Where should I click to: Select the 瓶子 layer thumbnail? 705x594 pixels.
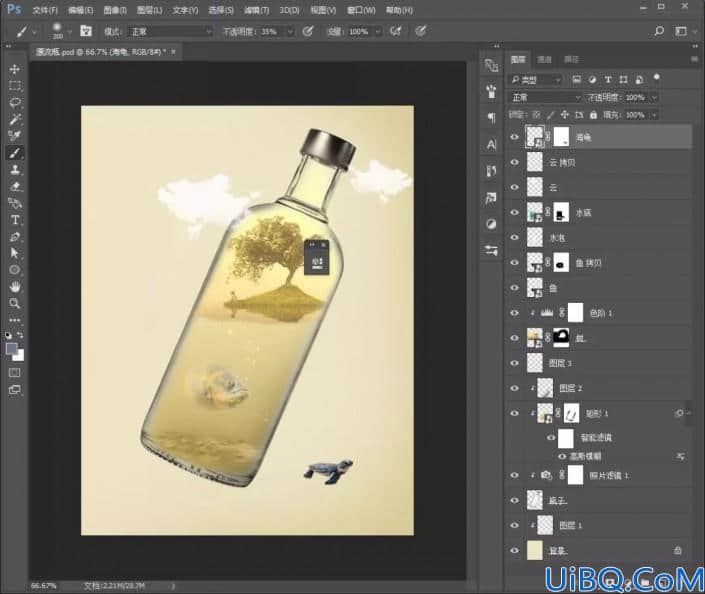(535, 500)
